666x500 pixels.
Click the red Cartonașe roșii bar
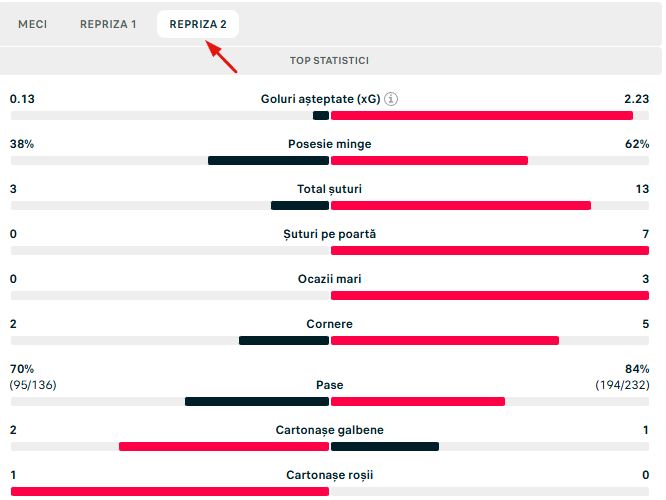click(x=170, y=491)
